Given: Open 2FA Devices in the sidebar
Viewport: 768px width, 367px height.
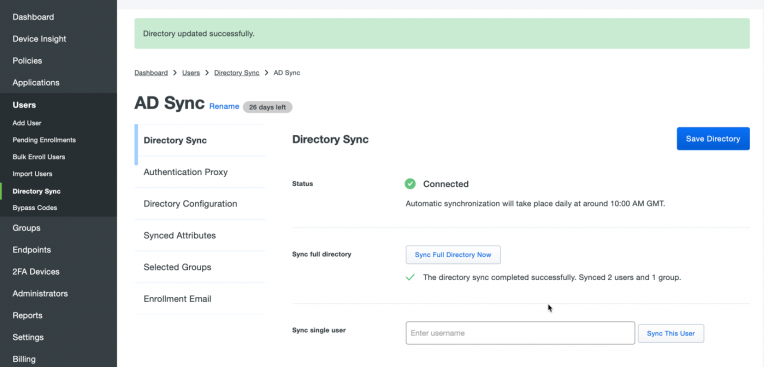Looking at the screenshot, I should tap(36, 271).
